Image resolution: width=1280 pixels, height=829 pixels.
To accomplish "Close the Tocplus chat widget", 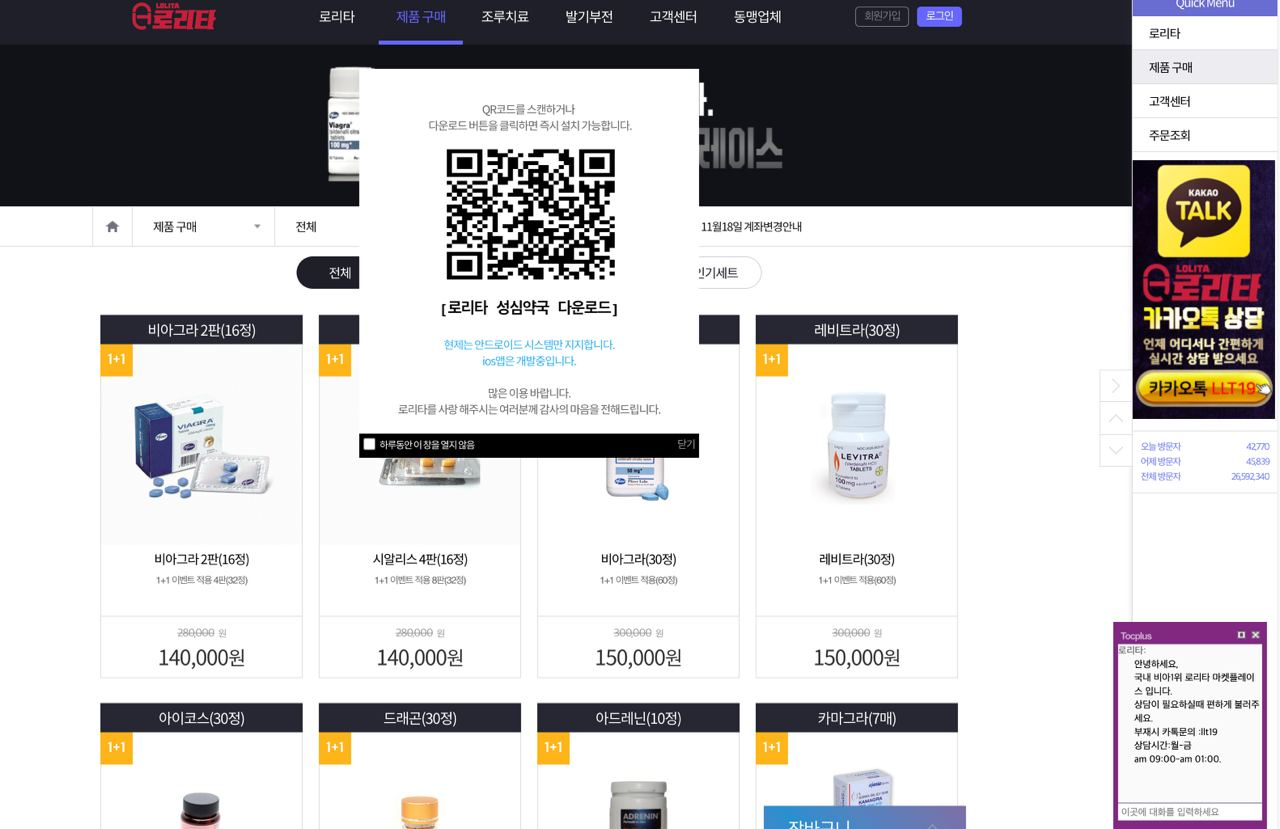I will pyautogui.click(x=1255, y=635).
